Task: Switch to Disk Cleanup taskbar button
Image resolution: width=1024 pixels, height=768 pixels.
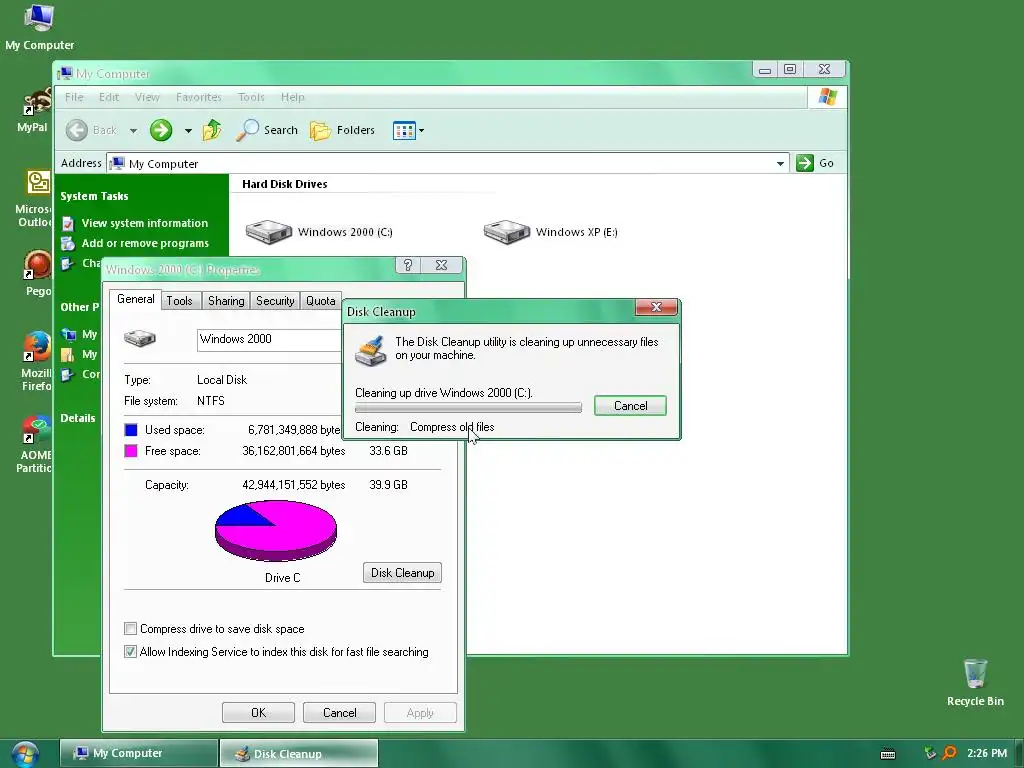Action: click(x=298, y=754)
